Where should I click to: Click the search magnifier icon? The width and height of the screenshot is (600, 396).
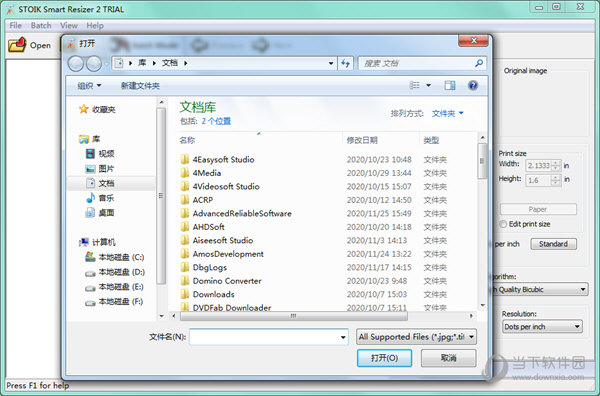(x=479, y=63)
